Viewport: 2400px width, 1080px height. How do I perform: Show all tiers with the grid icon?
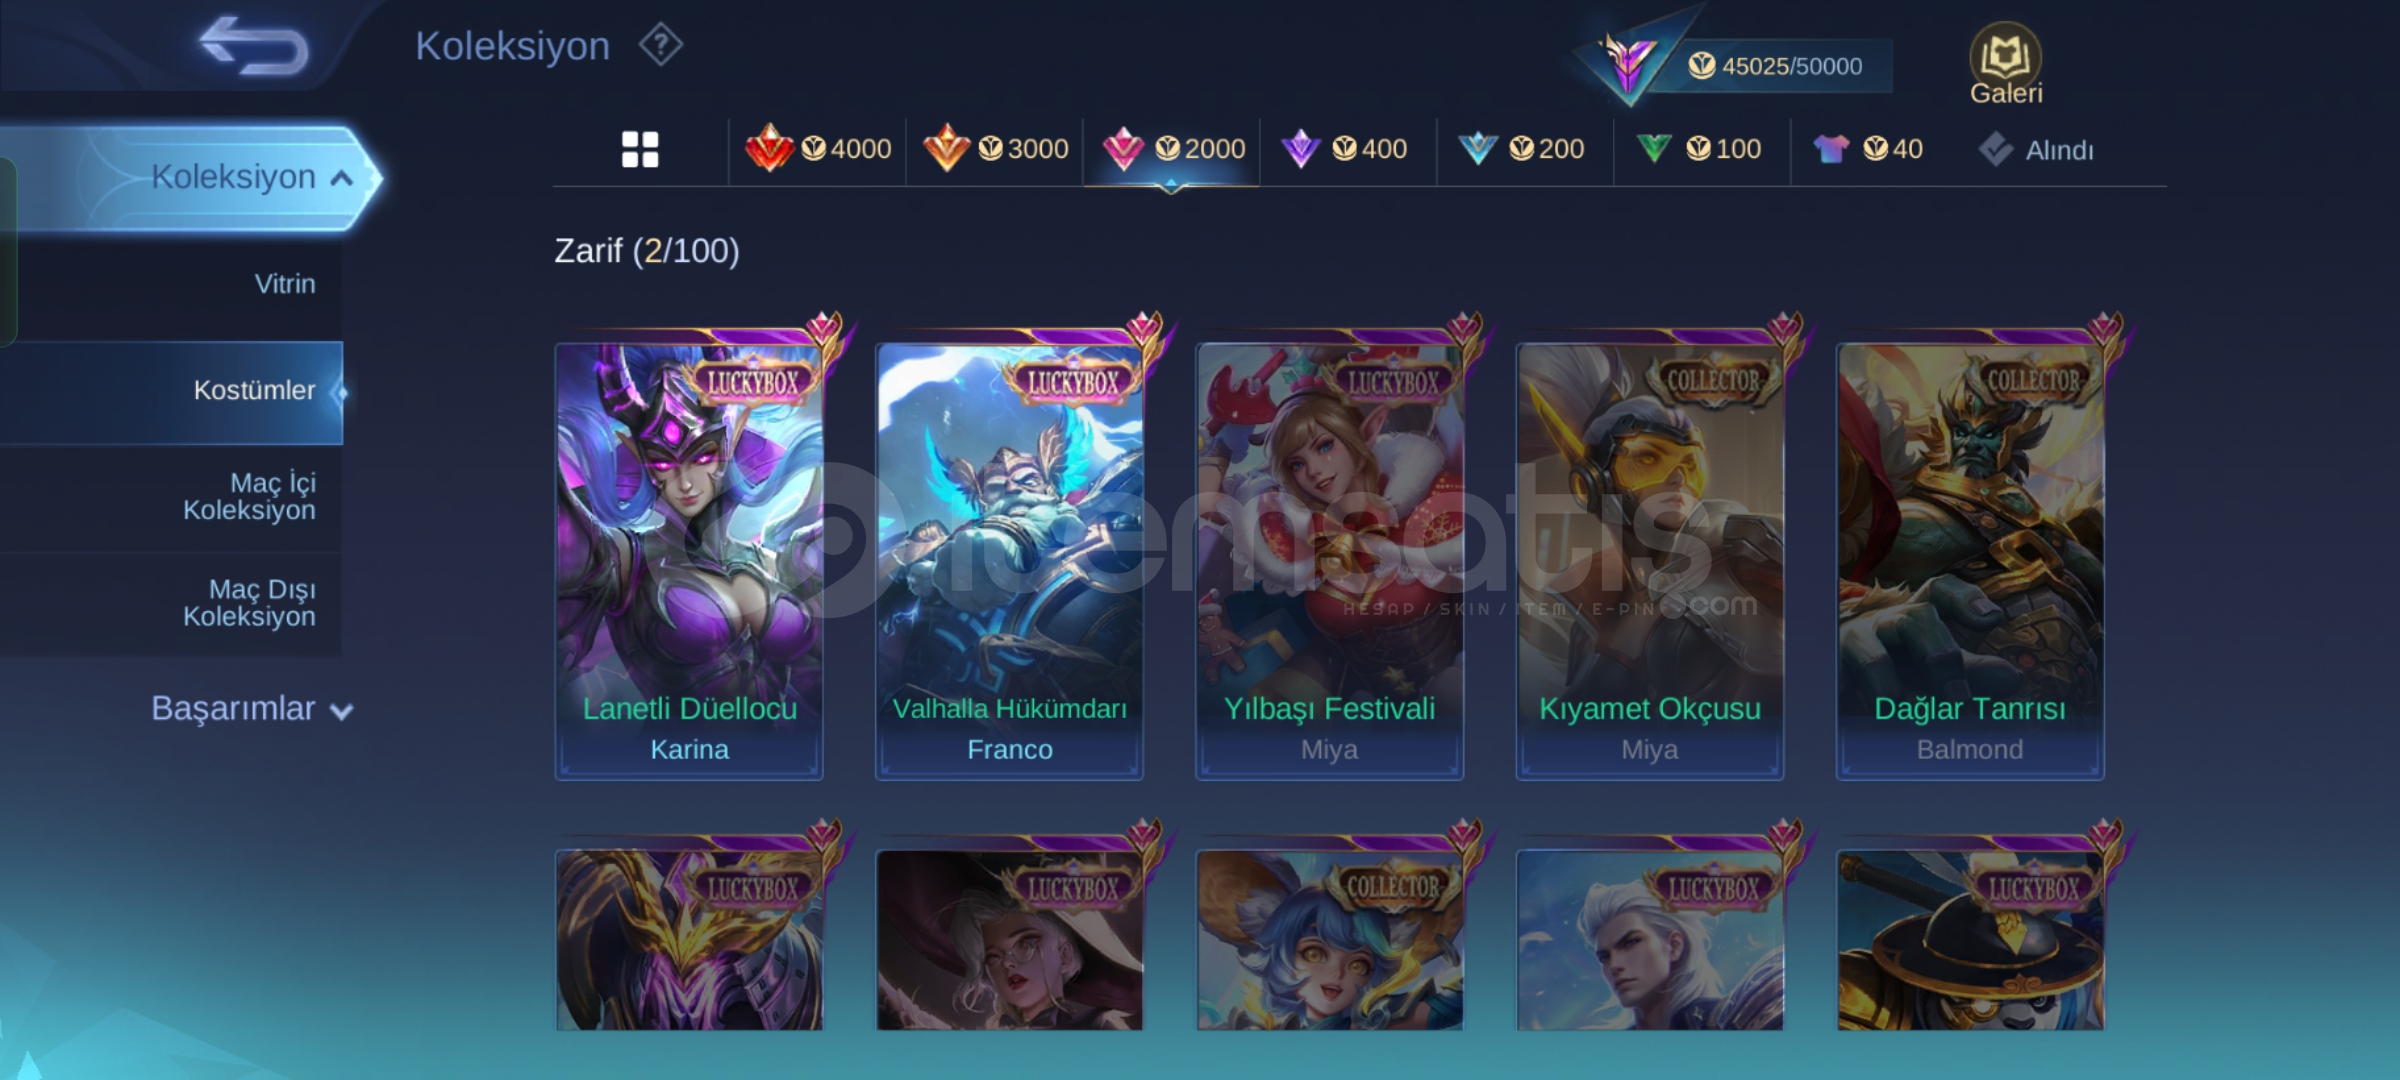pos(640,149)
